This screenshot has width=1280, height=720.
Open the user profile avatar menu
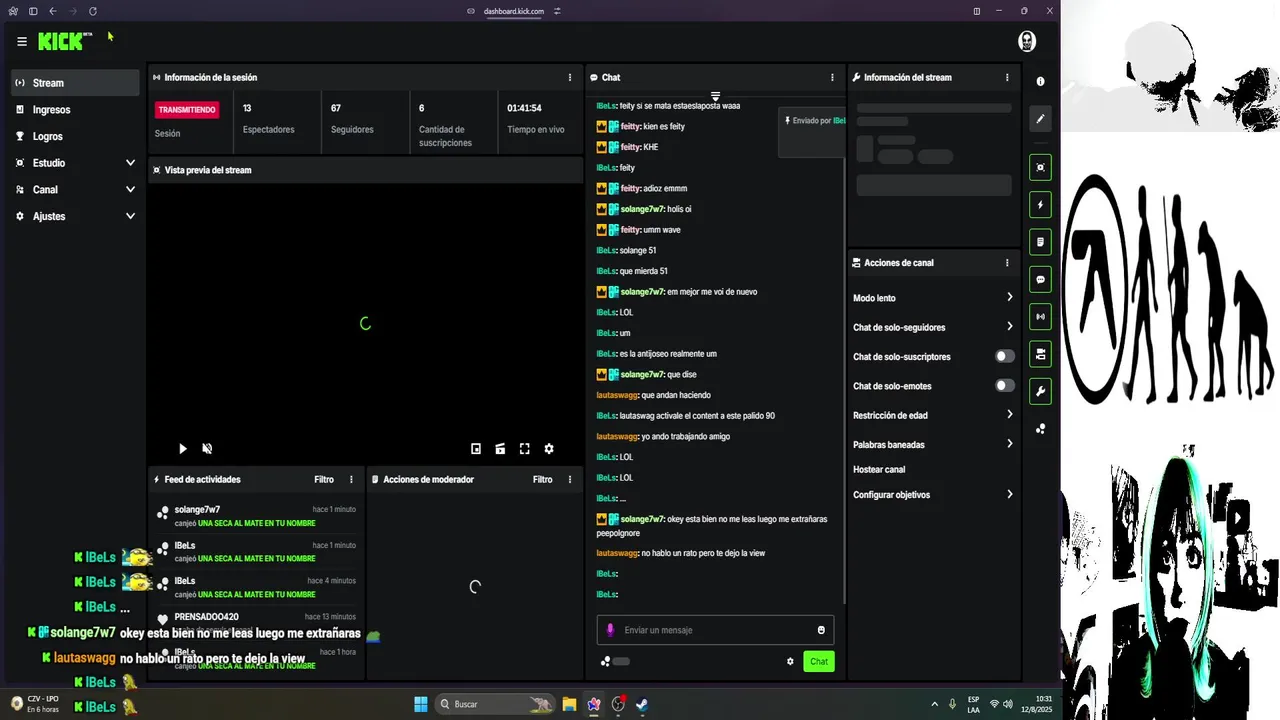click(x=1026, y=41)
